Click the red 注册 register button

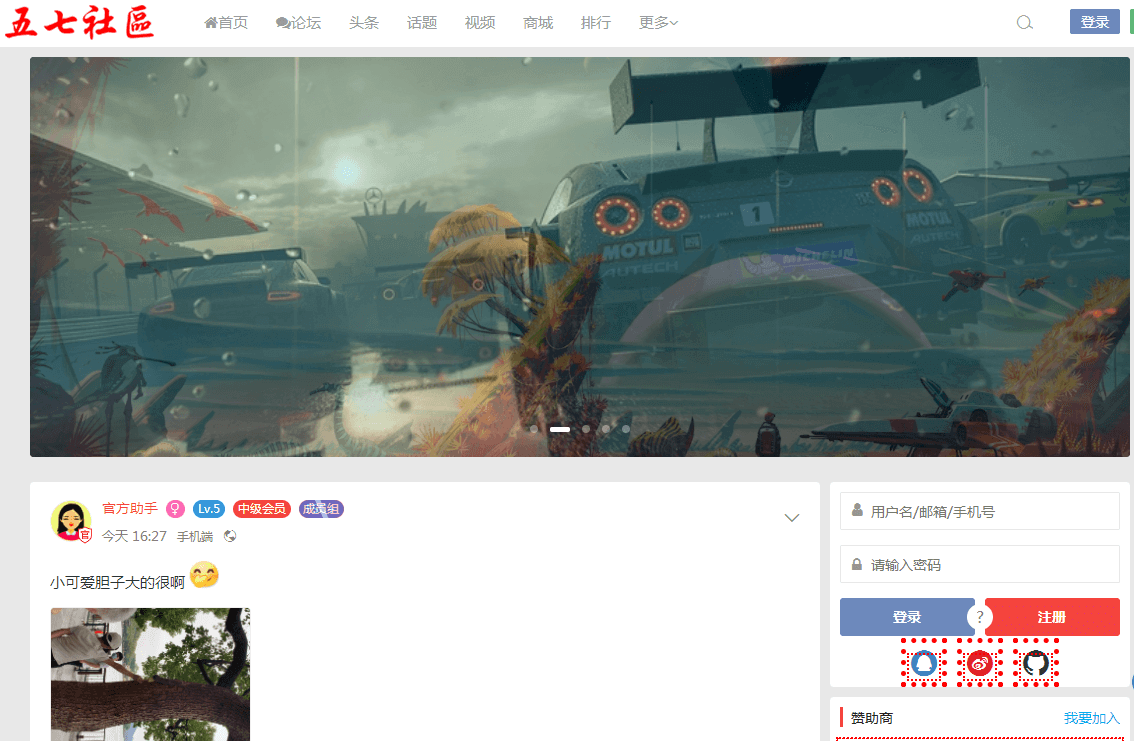(1052, 617)
